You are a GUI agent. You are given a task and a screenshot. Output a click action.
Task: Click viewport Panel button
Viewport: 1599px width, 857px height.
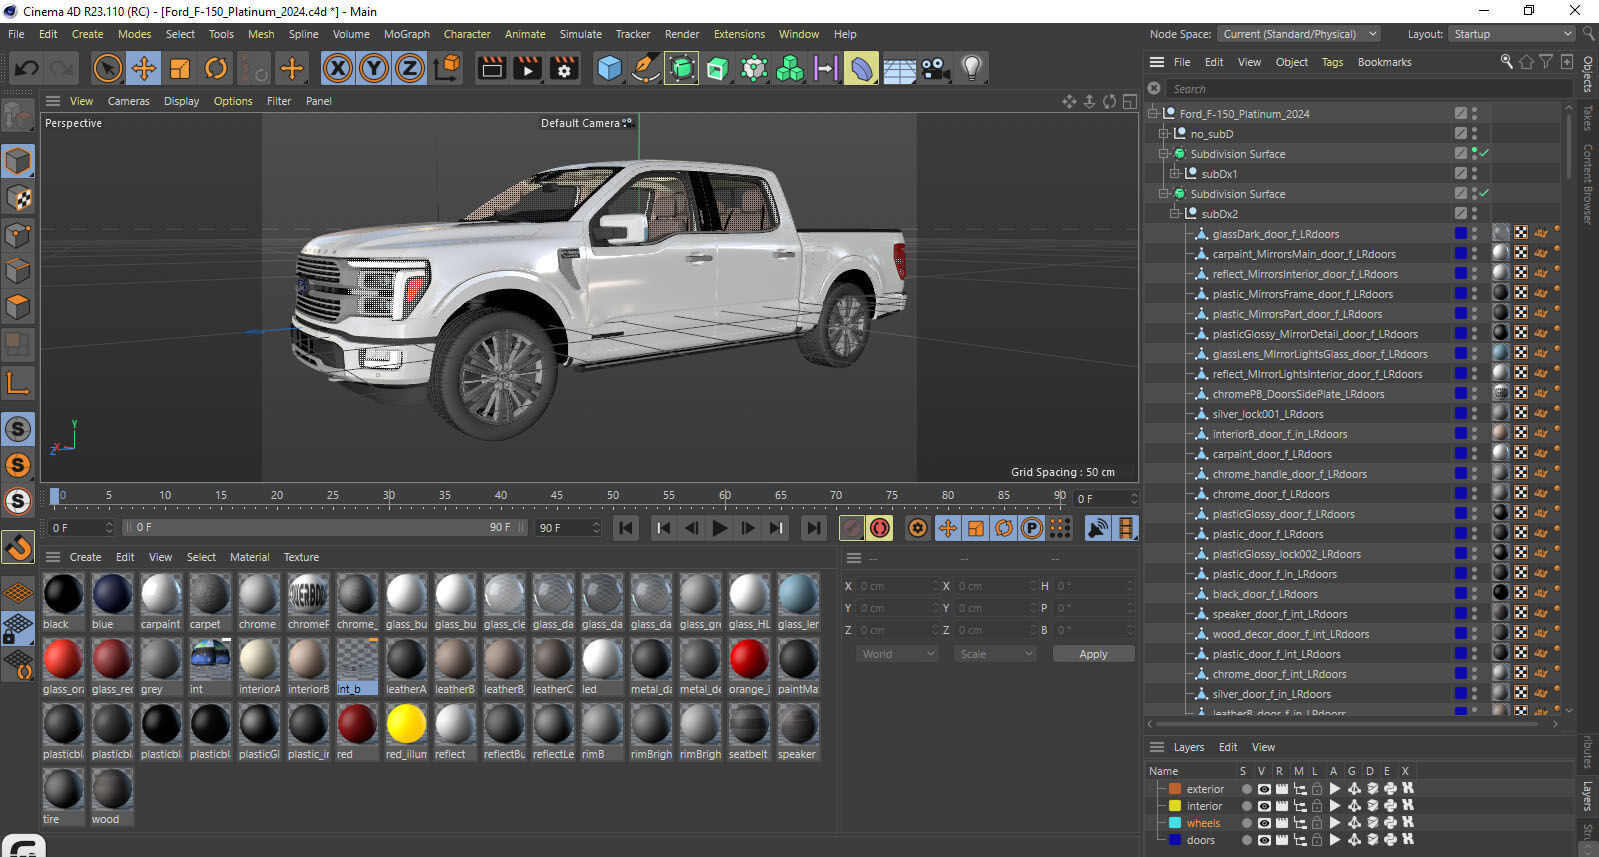pos(319,101)
